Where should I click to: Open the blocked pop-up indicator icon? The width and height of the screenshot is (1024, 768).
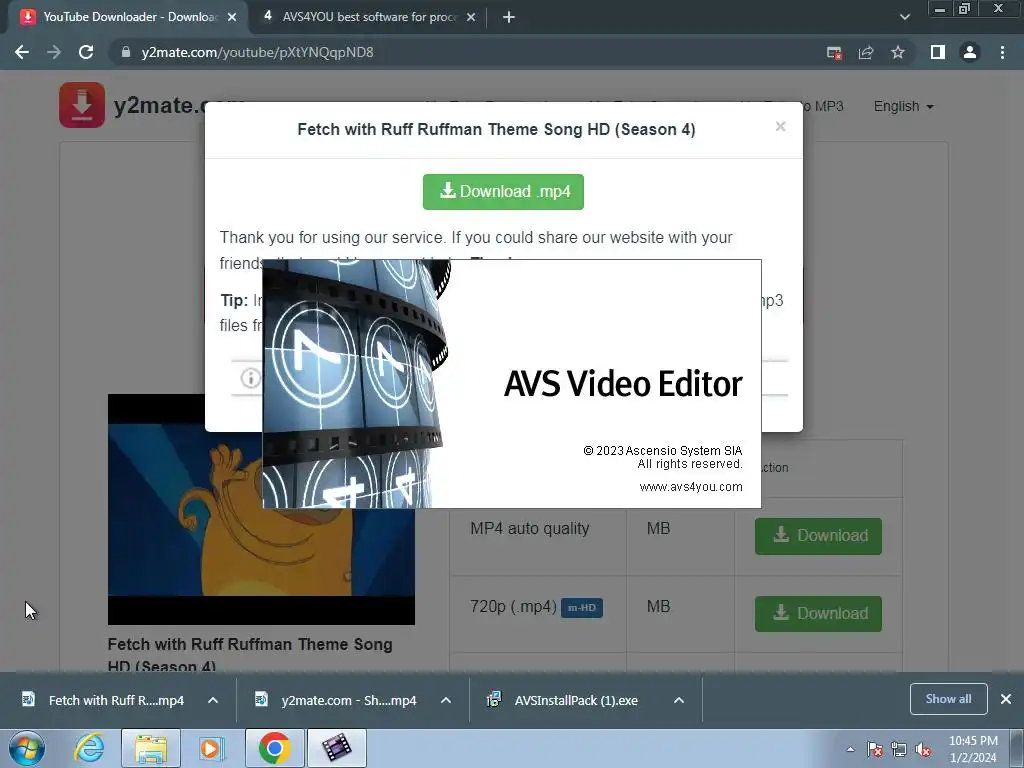(x=834, y=53)
